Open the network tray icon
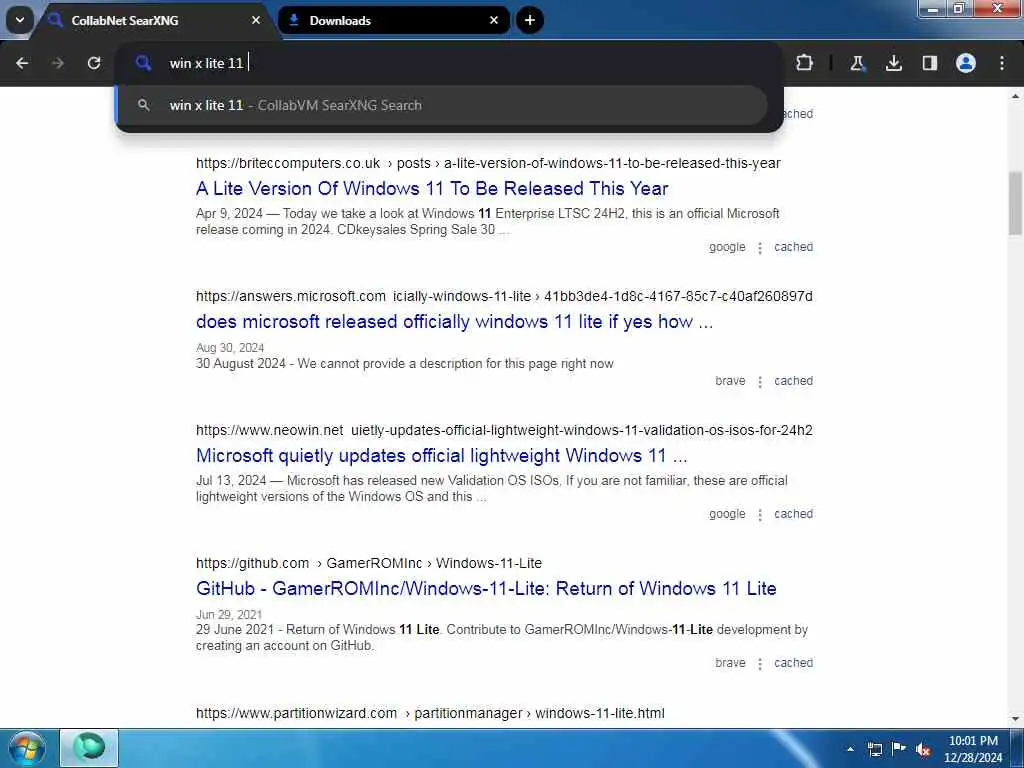The image size is (1024, 768). pyautogui.click(x=875, y=748)
